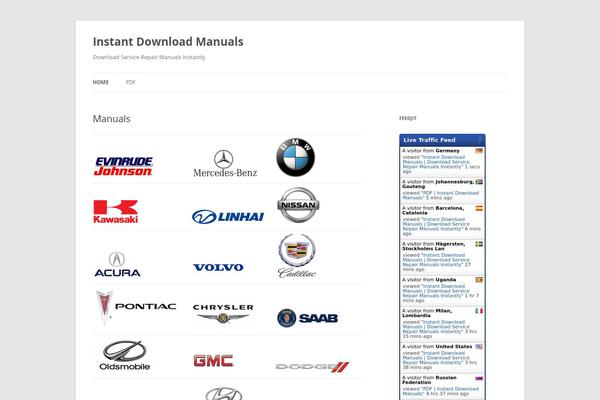Choose the Linhai logo

pyautogui.click(x=228, y=217)
